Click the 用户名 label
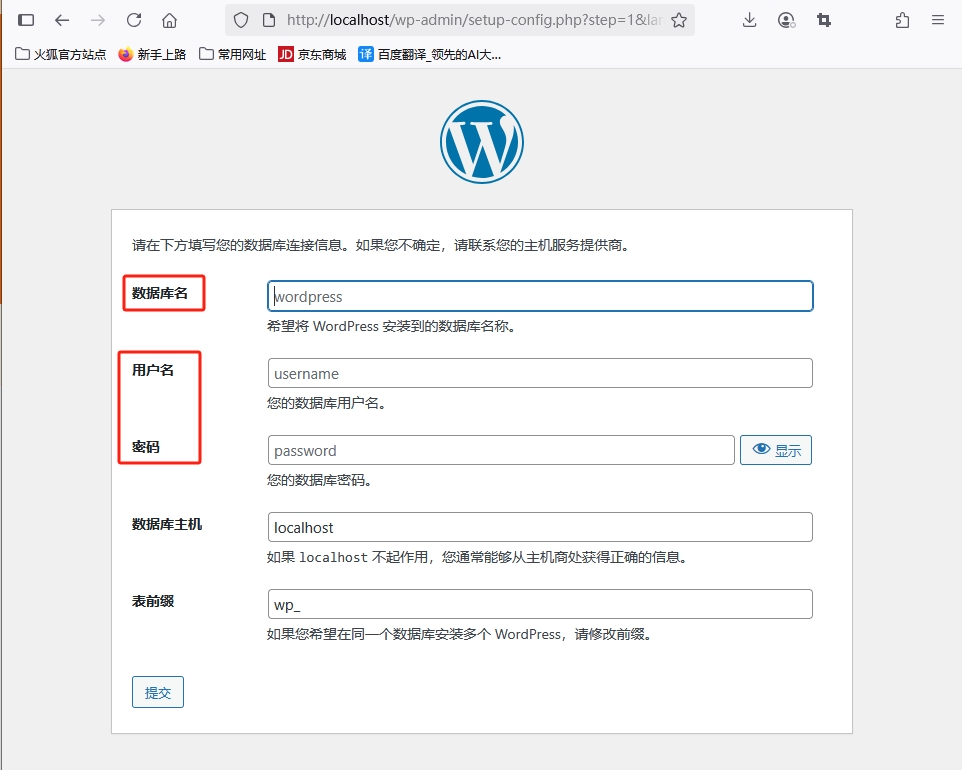This screenshot has height=770, width=962. (153, 370)
